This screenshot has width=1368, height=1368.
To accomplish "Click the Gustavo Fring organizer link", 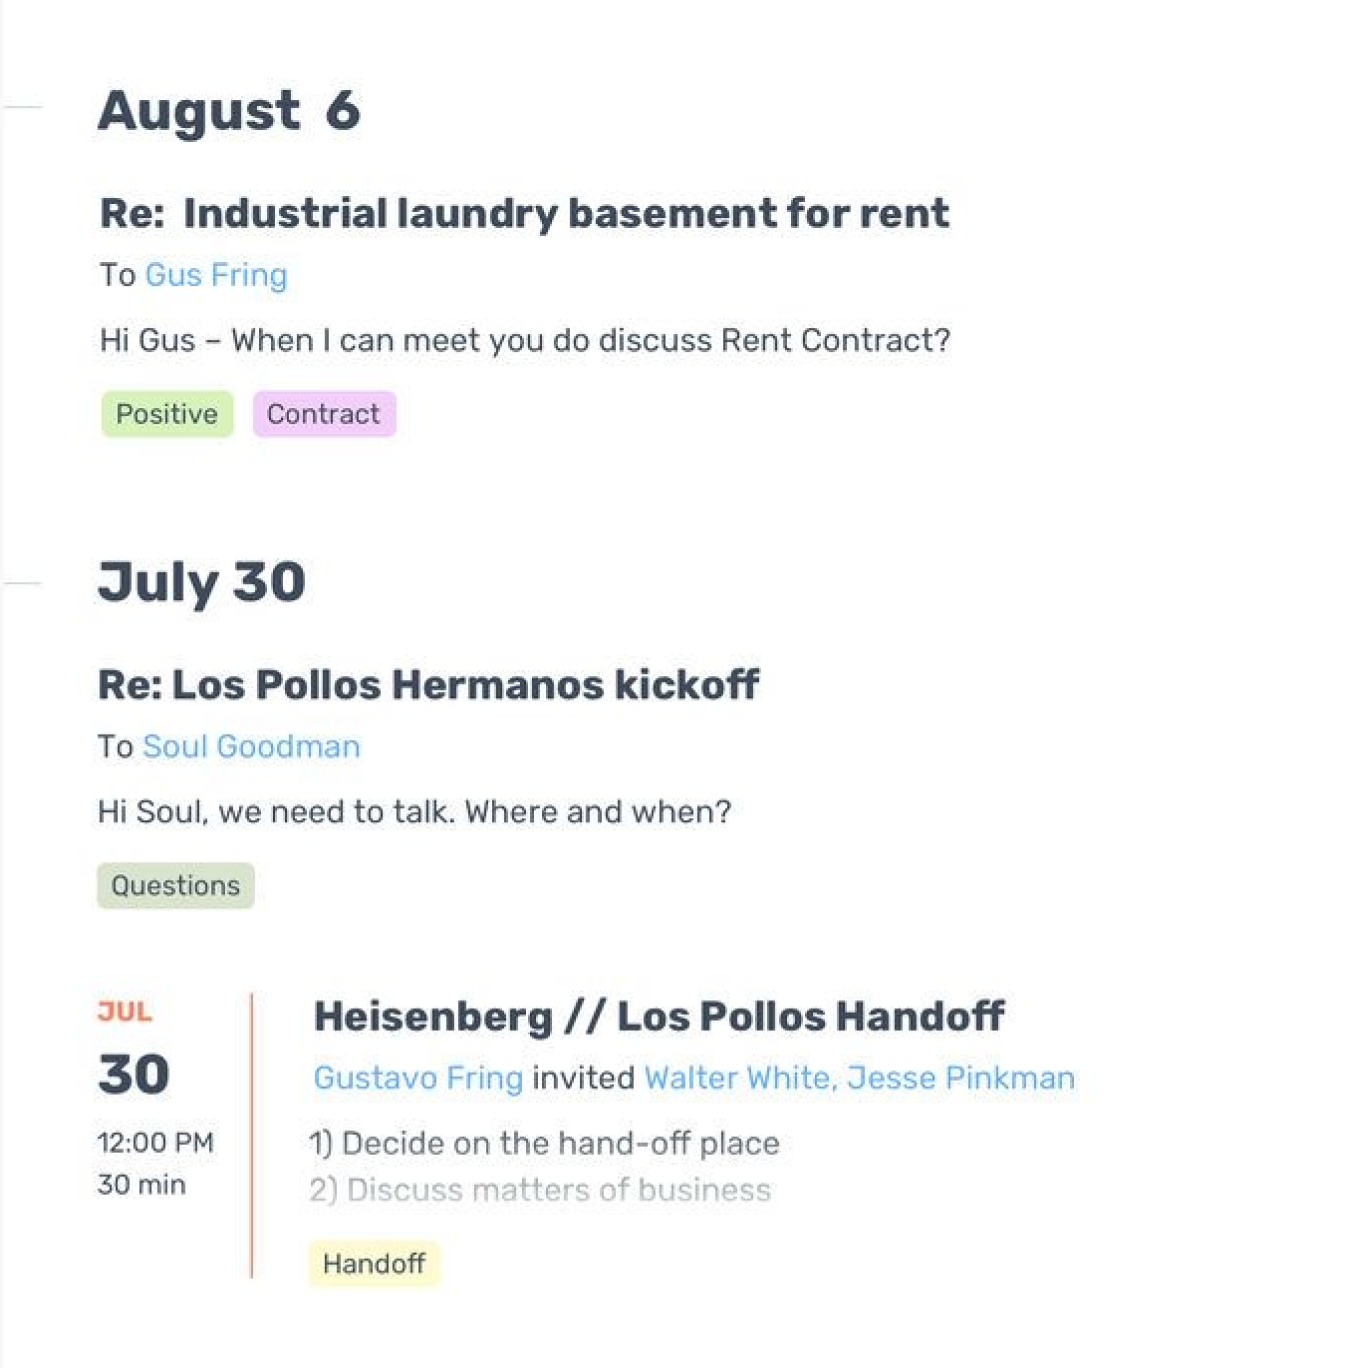I will 418,1078.
